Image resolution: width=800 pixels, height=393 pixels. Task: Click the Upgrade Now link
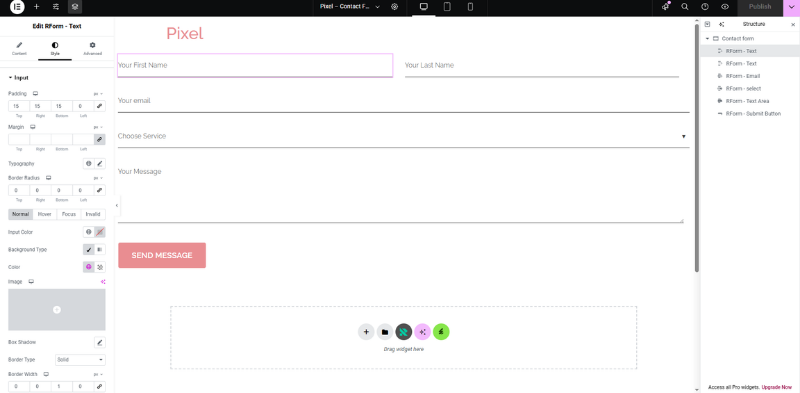tap(777, 387)
